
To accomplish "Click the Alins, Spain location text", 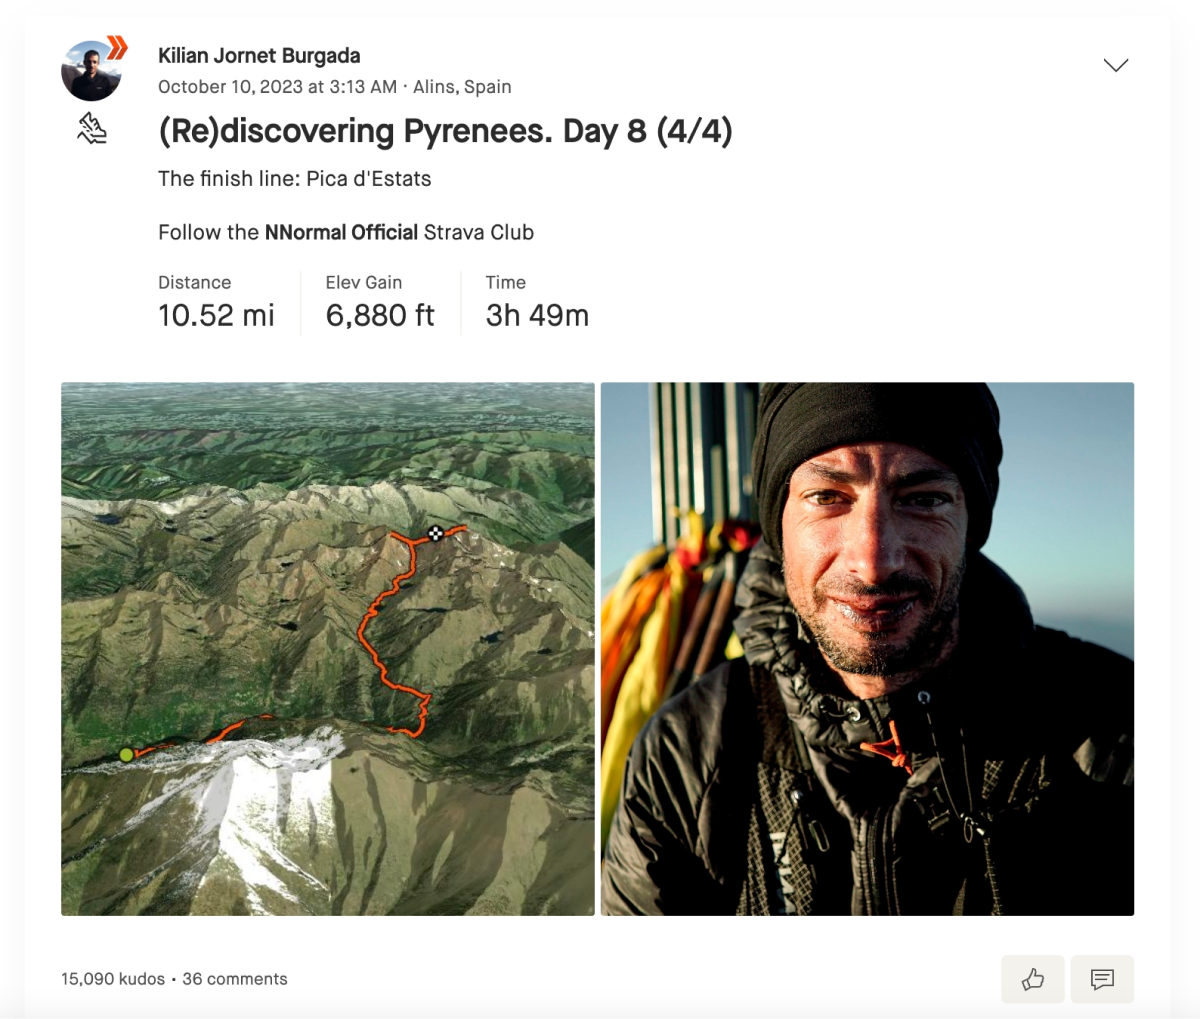I will (x=462, y=87).
